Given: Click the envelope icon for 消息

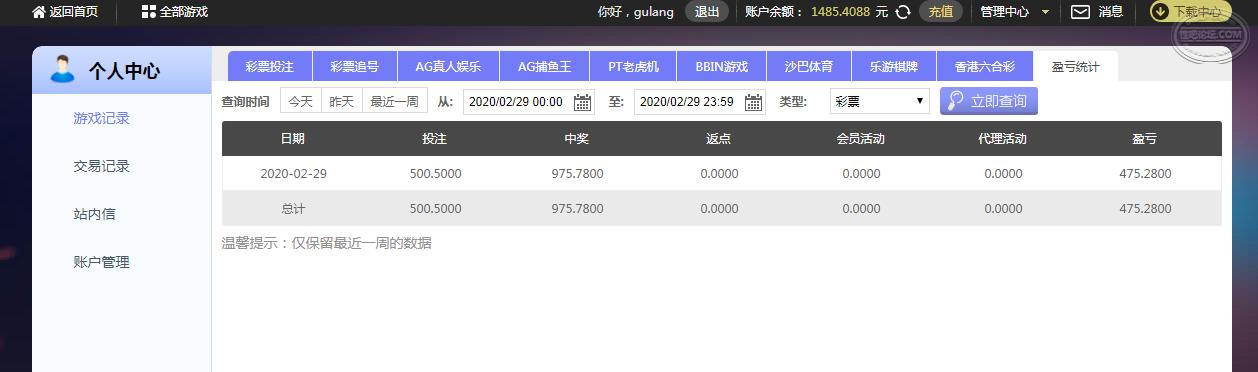Looking at the screenshot, I should point(1080,12).
